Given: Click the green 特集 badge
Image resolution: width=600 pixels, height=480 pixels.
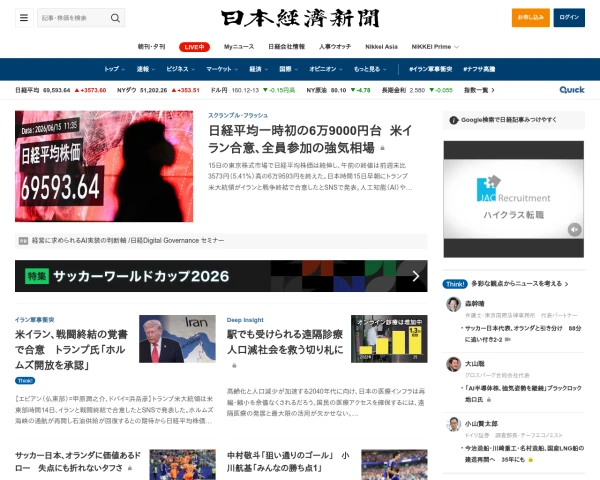Looking at the screenshot, I should tap(37, 276).
